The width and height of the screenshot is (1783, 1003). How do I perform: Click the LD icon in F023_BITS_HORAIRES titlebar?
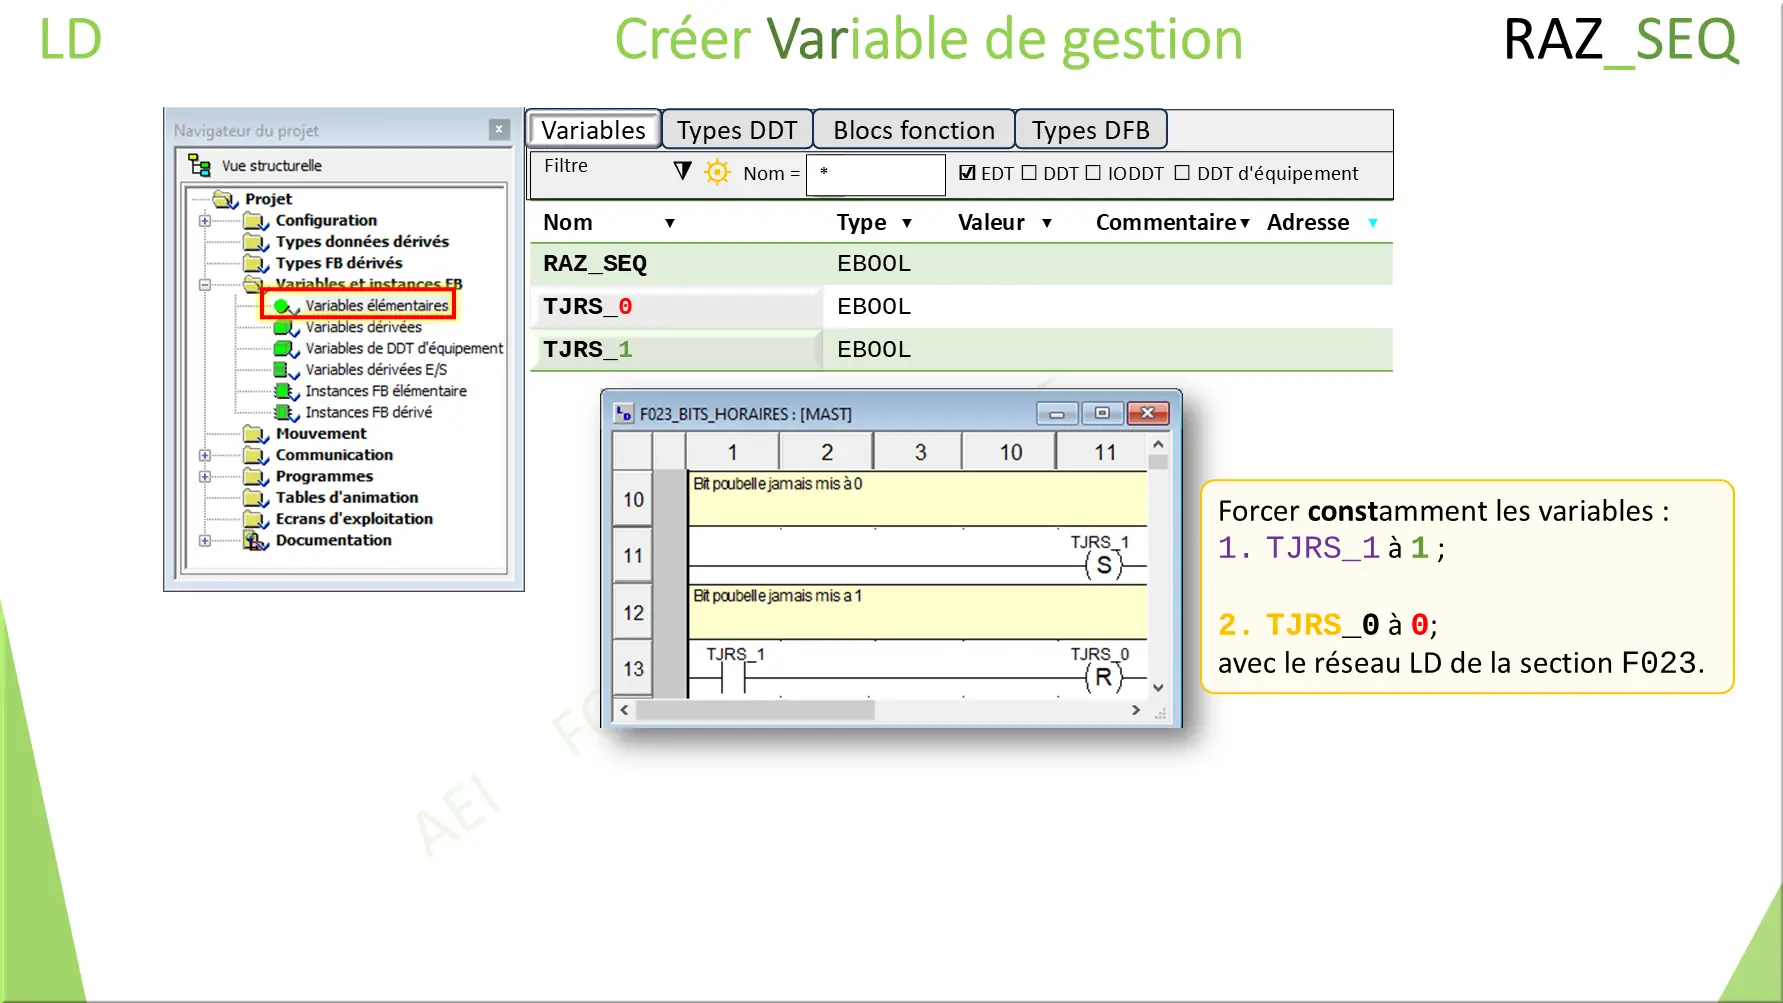623,412
